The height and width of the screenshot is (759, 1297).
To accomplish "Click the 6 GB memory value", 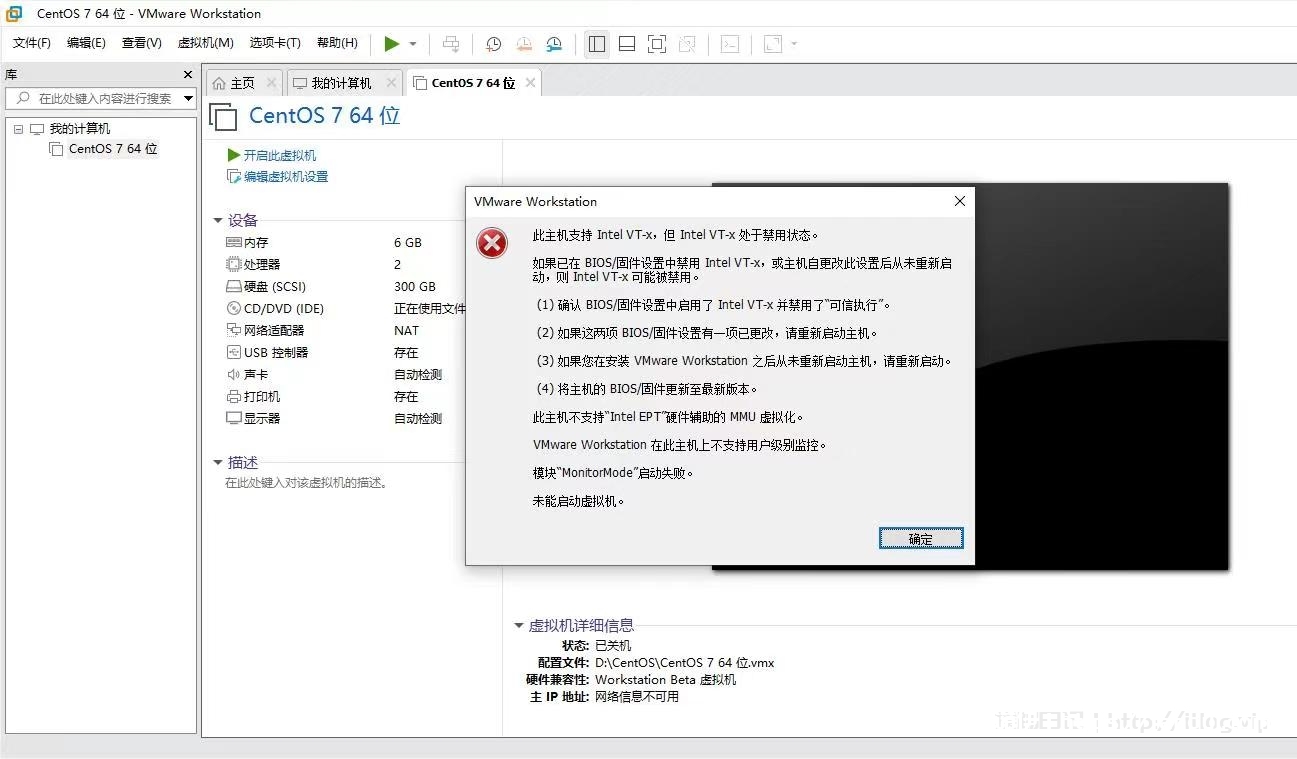I will [x=408, y=243].
